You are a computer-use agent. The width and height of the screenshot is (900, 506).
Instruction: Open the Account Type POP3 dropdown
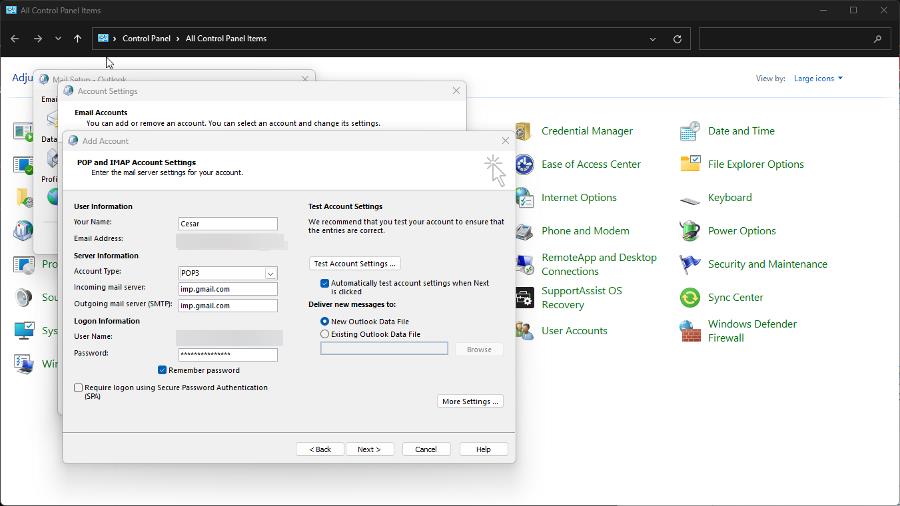pos(270,274)
